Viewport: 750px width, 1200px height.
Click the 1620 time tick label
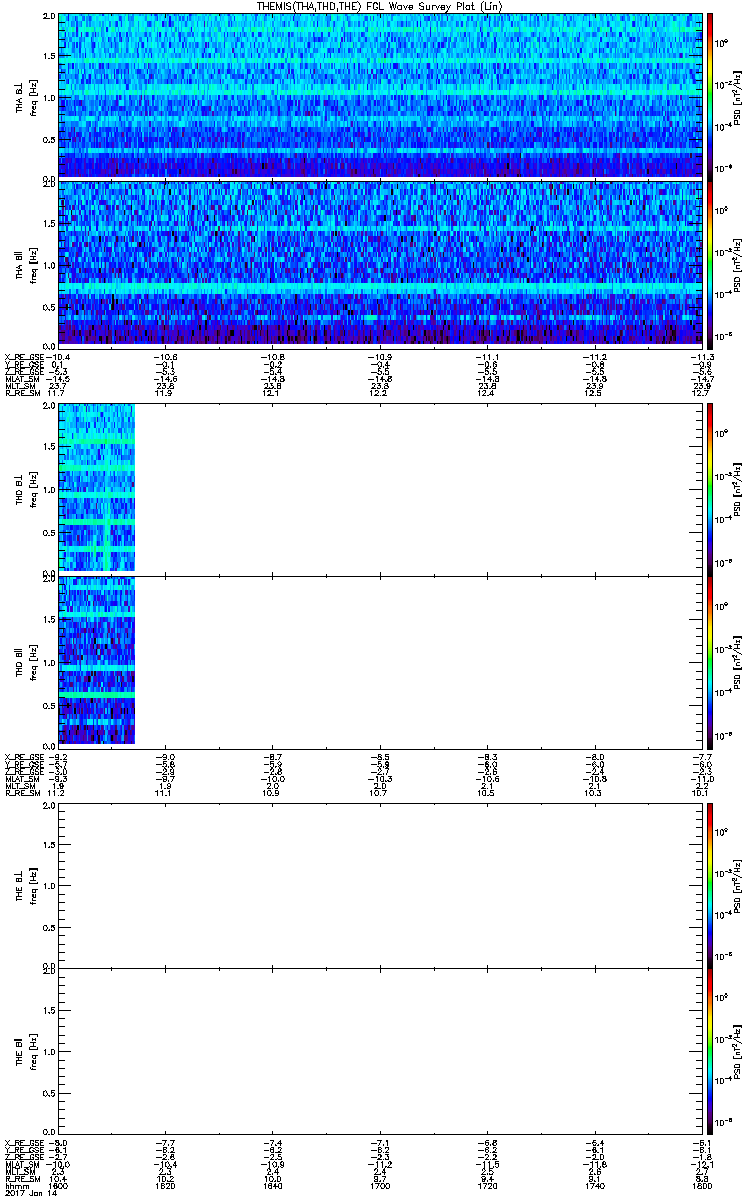[165, 1186]
